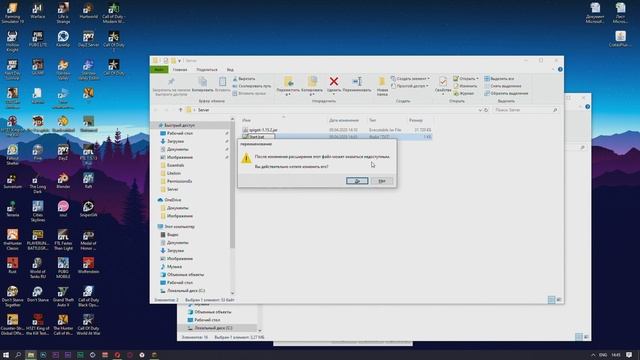Click the Свойства ribbon icon
The image size is (640, 360).
443,85
